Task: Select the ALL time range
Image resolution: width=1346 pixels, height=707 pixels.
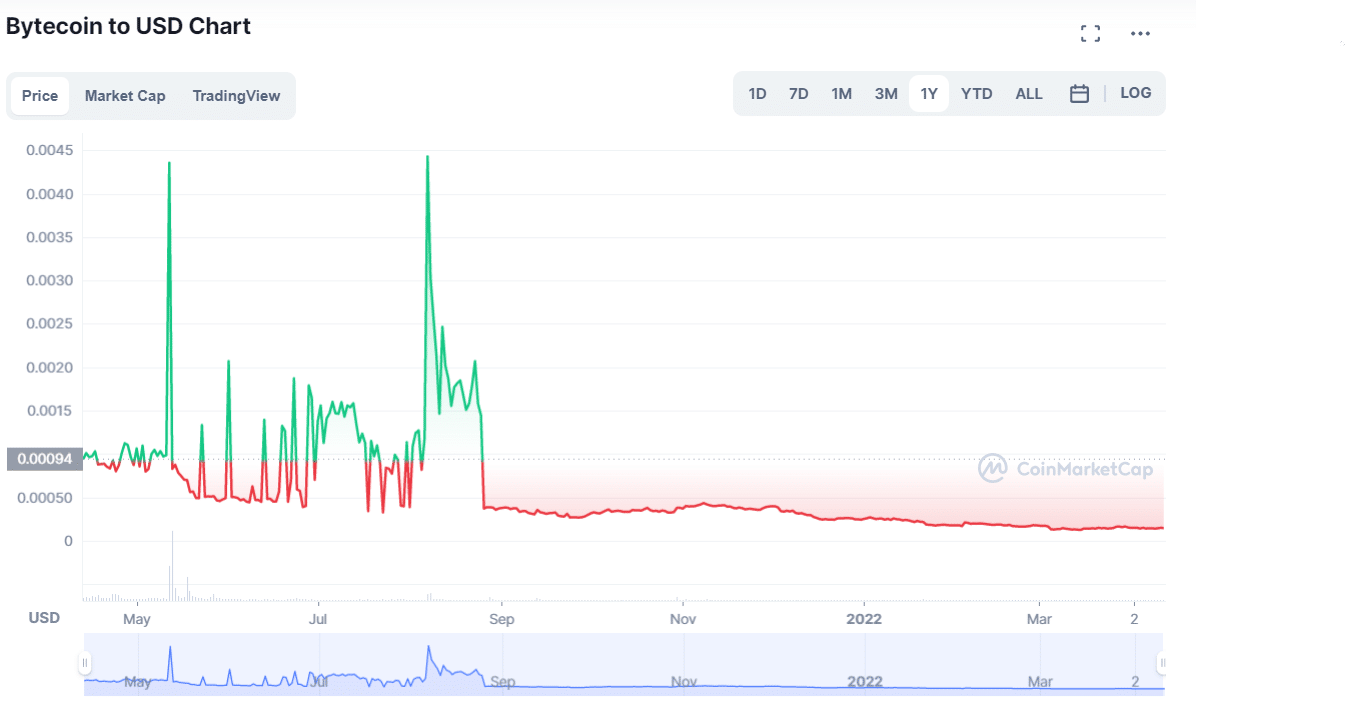Action: click(1029, 94)
